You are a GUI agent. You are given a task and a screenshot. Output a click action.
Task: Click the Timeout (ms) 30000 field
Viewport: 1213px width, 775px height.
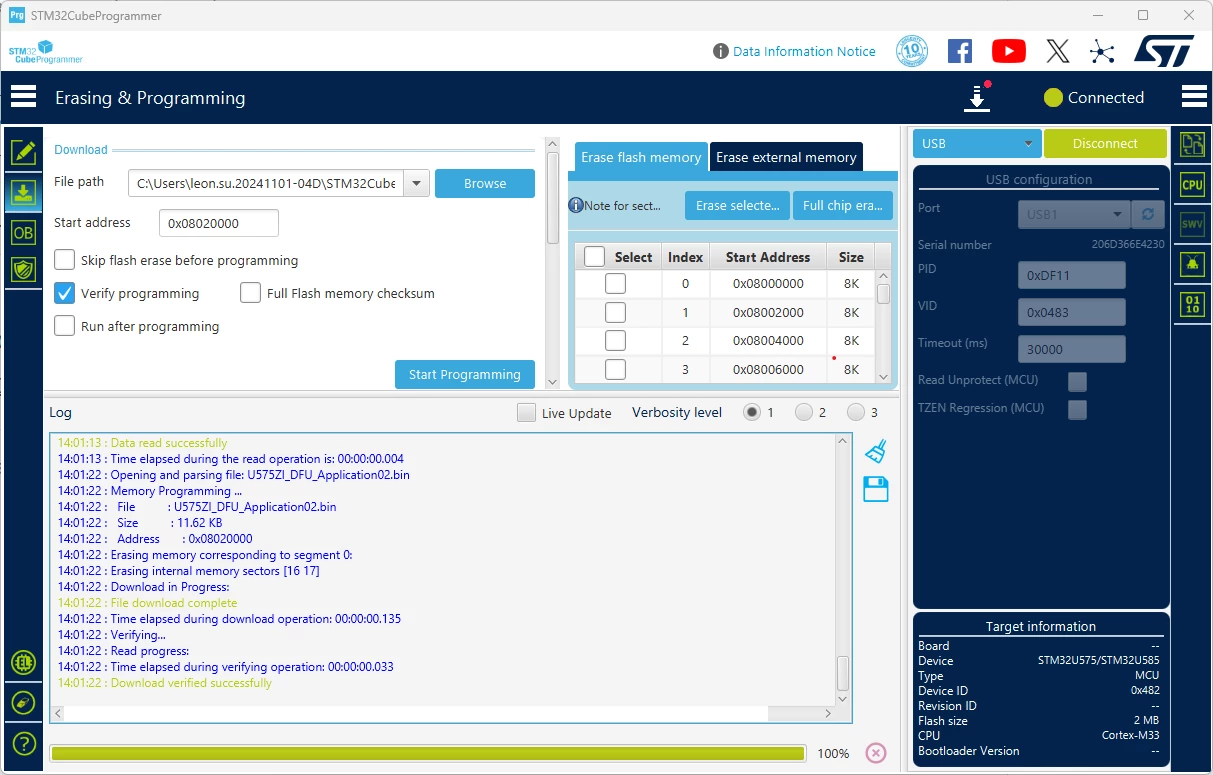click(x=1072, y=349)
